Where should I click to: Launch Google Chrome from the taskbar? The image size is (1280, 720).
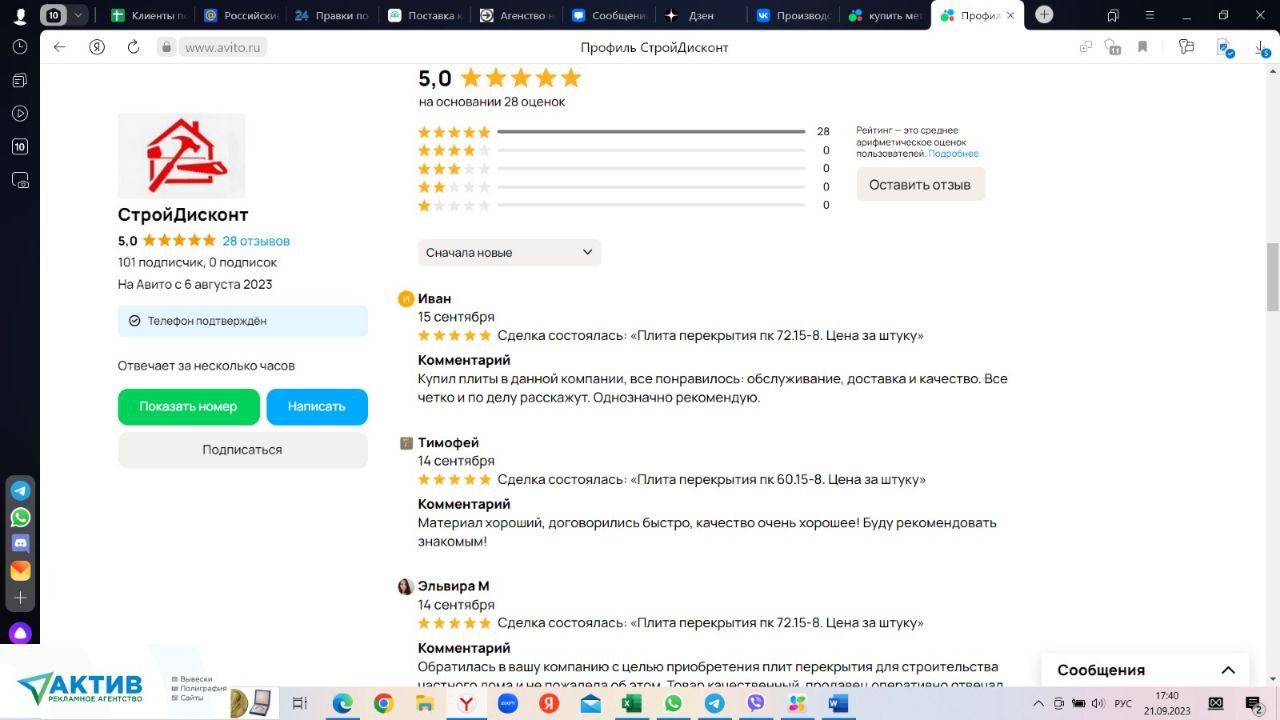point(383,704)
